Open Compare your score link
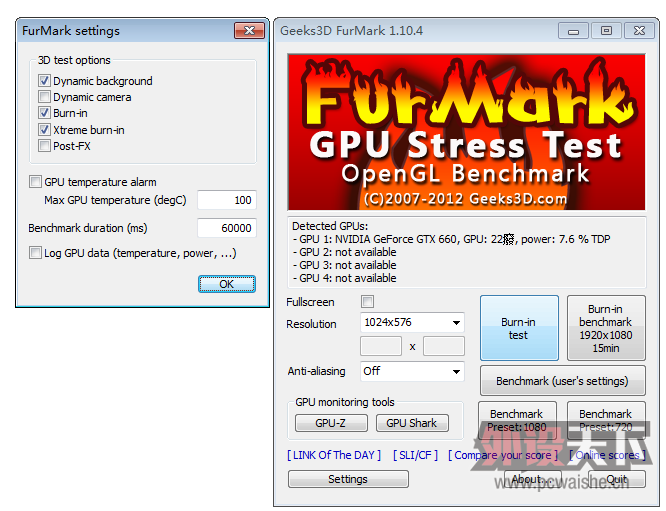The image size is (666, 511). click(503, 455)
